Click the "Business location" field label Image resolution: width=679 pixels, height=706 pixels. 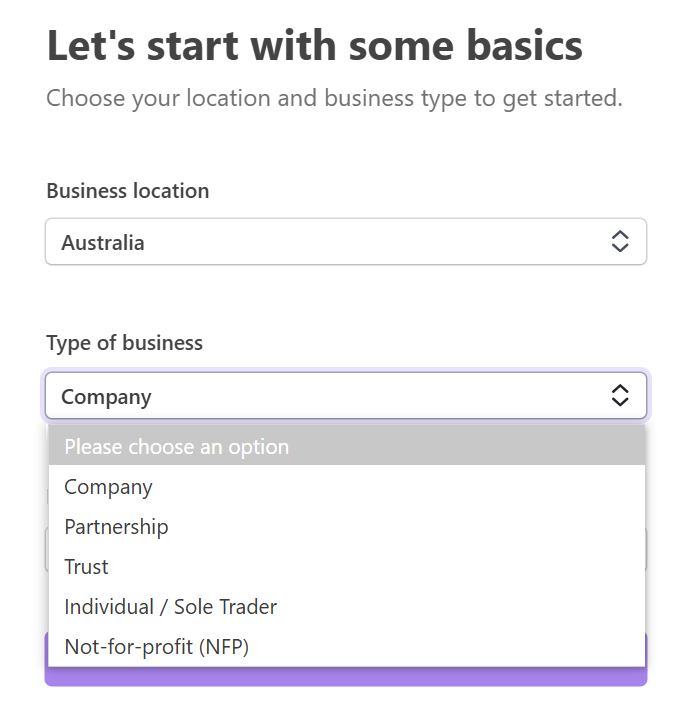128,190
